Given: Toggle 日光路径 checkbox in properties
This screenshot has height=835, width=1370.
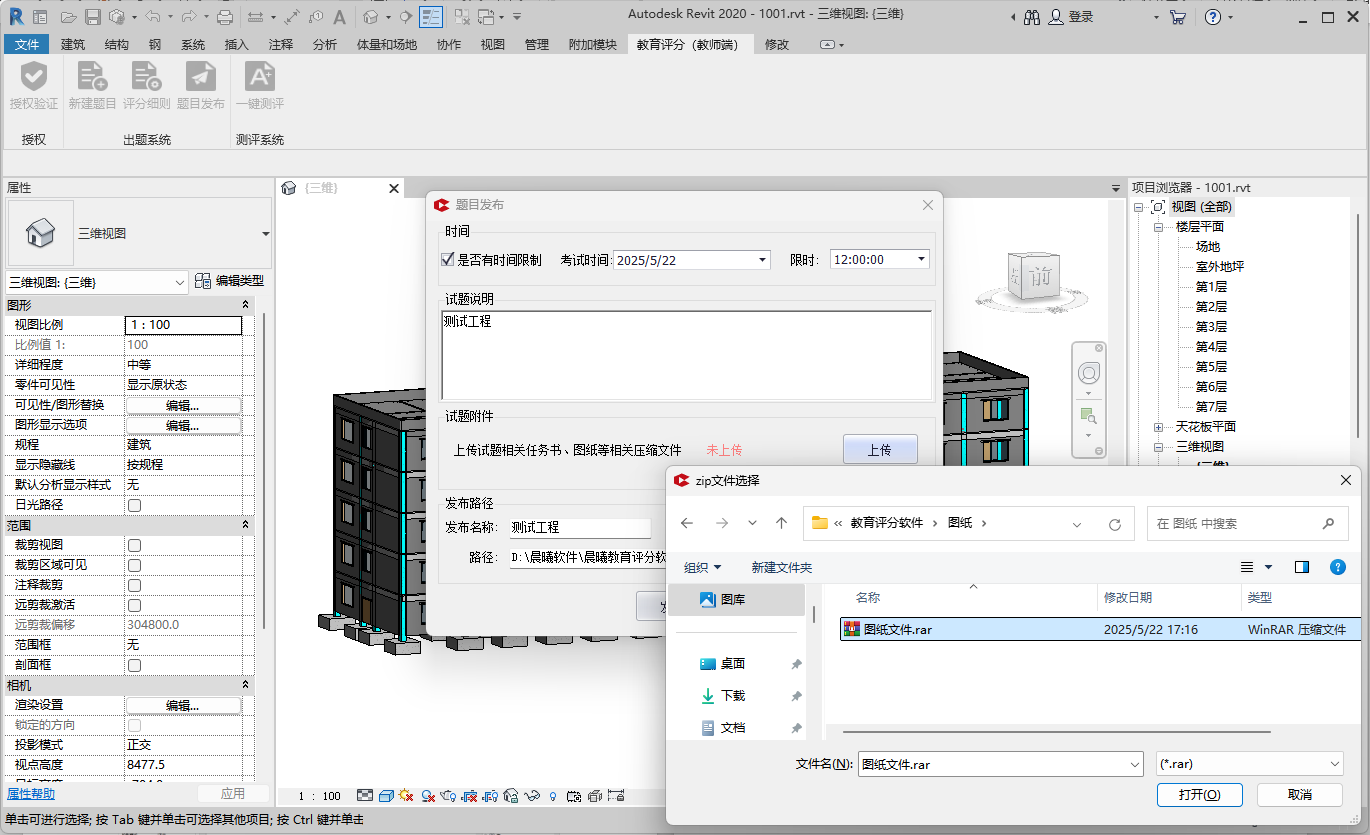Looking at the screenshot, I should click(x=134, y=505).
